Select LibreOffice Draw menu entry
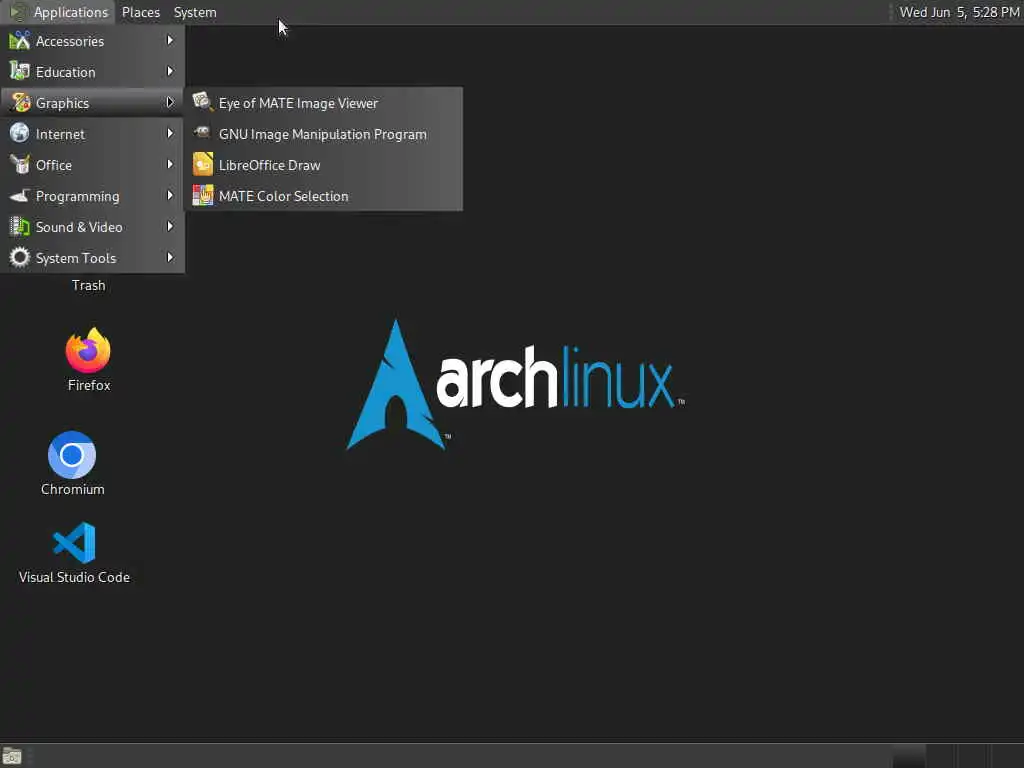Image resolution: width=1024 pixels, height=768 pixels. pyautogui.click(x=324, y=165)
